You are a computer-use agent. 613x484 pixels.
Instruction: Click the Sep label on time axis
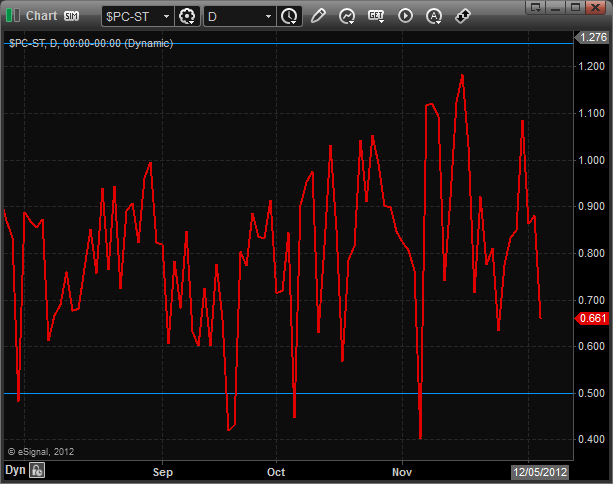(x=163, y=472)
